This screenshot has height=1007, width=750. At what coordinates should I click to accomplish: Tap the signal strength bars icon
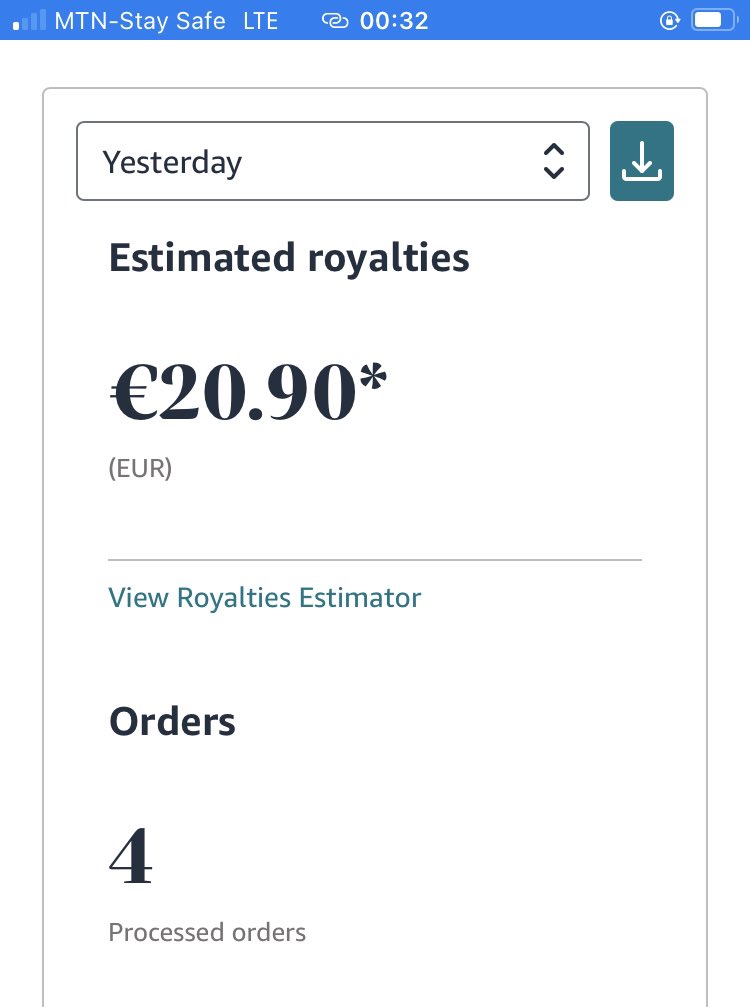coord(30,21)
